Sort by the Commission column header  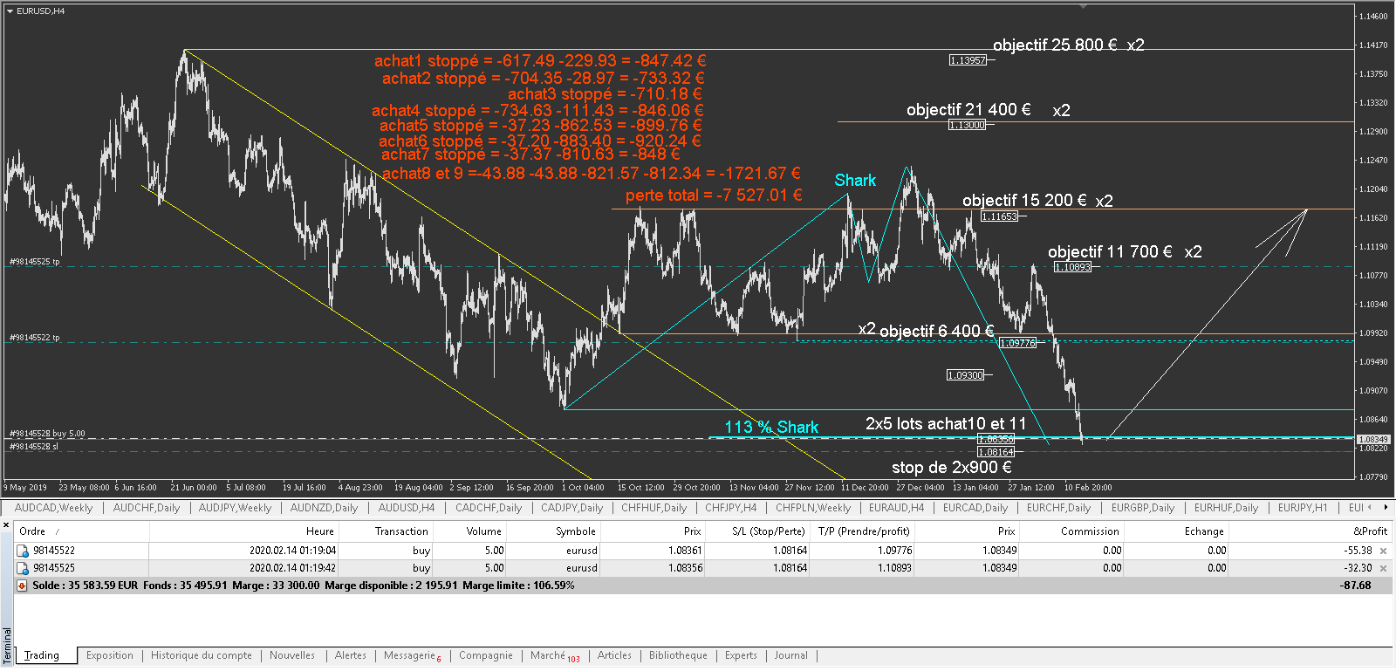click(x=1072, y=532)
